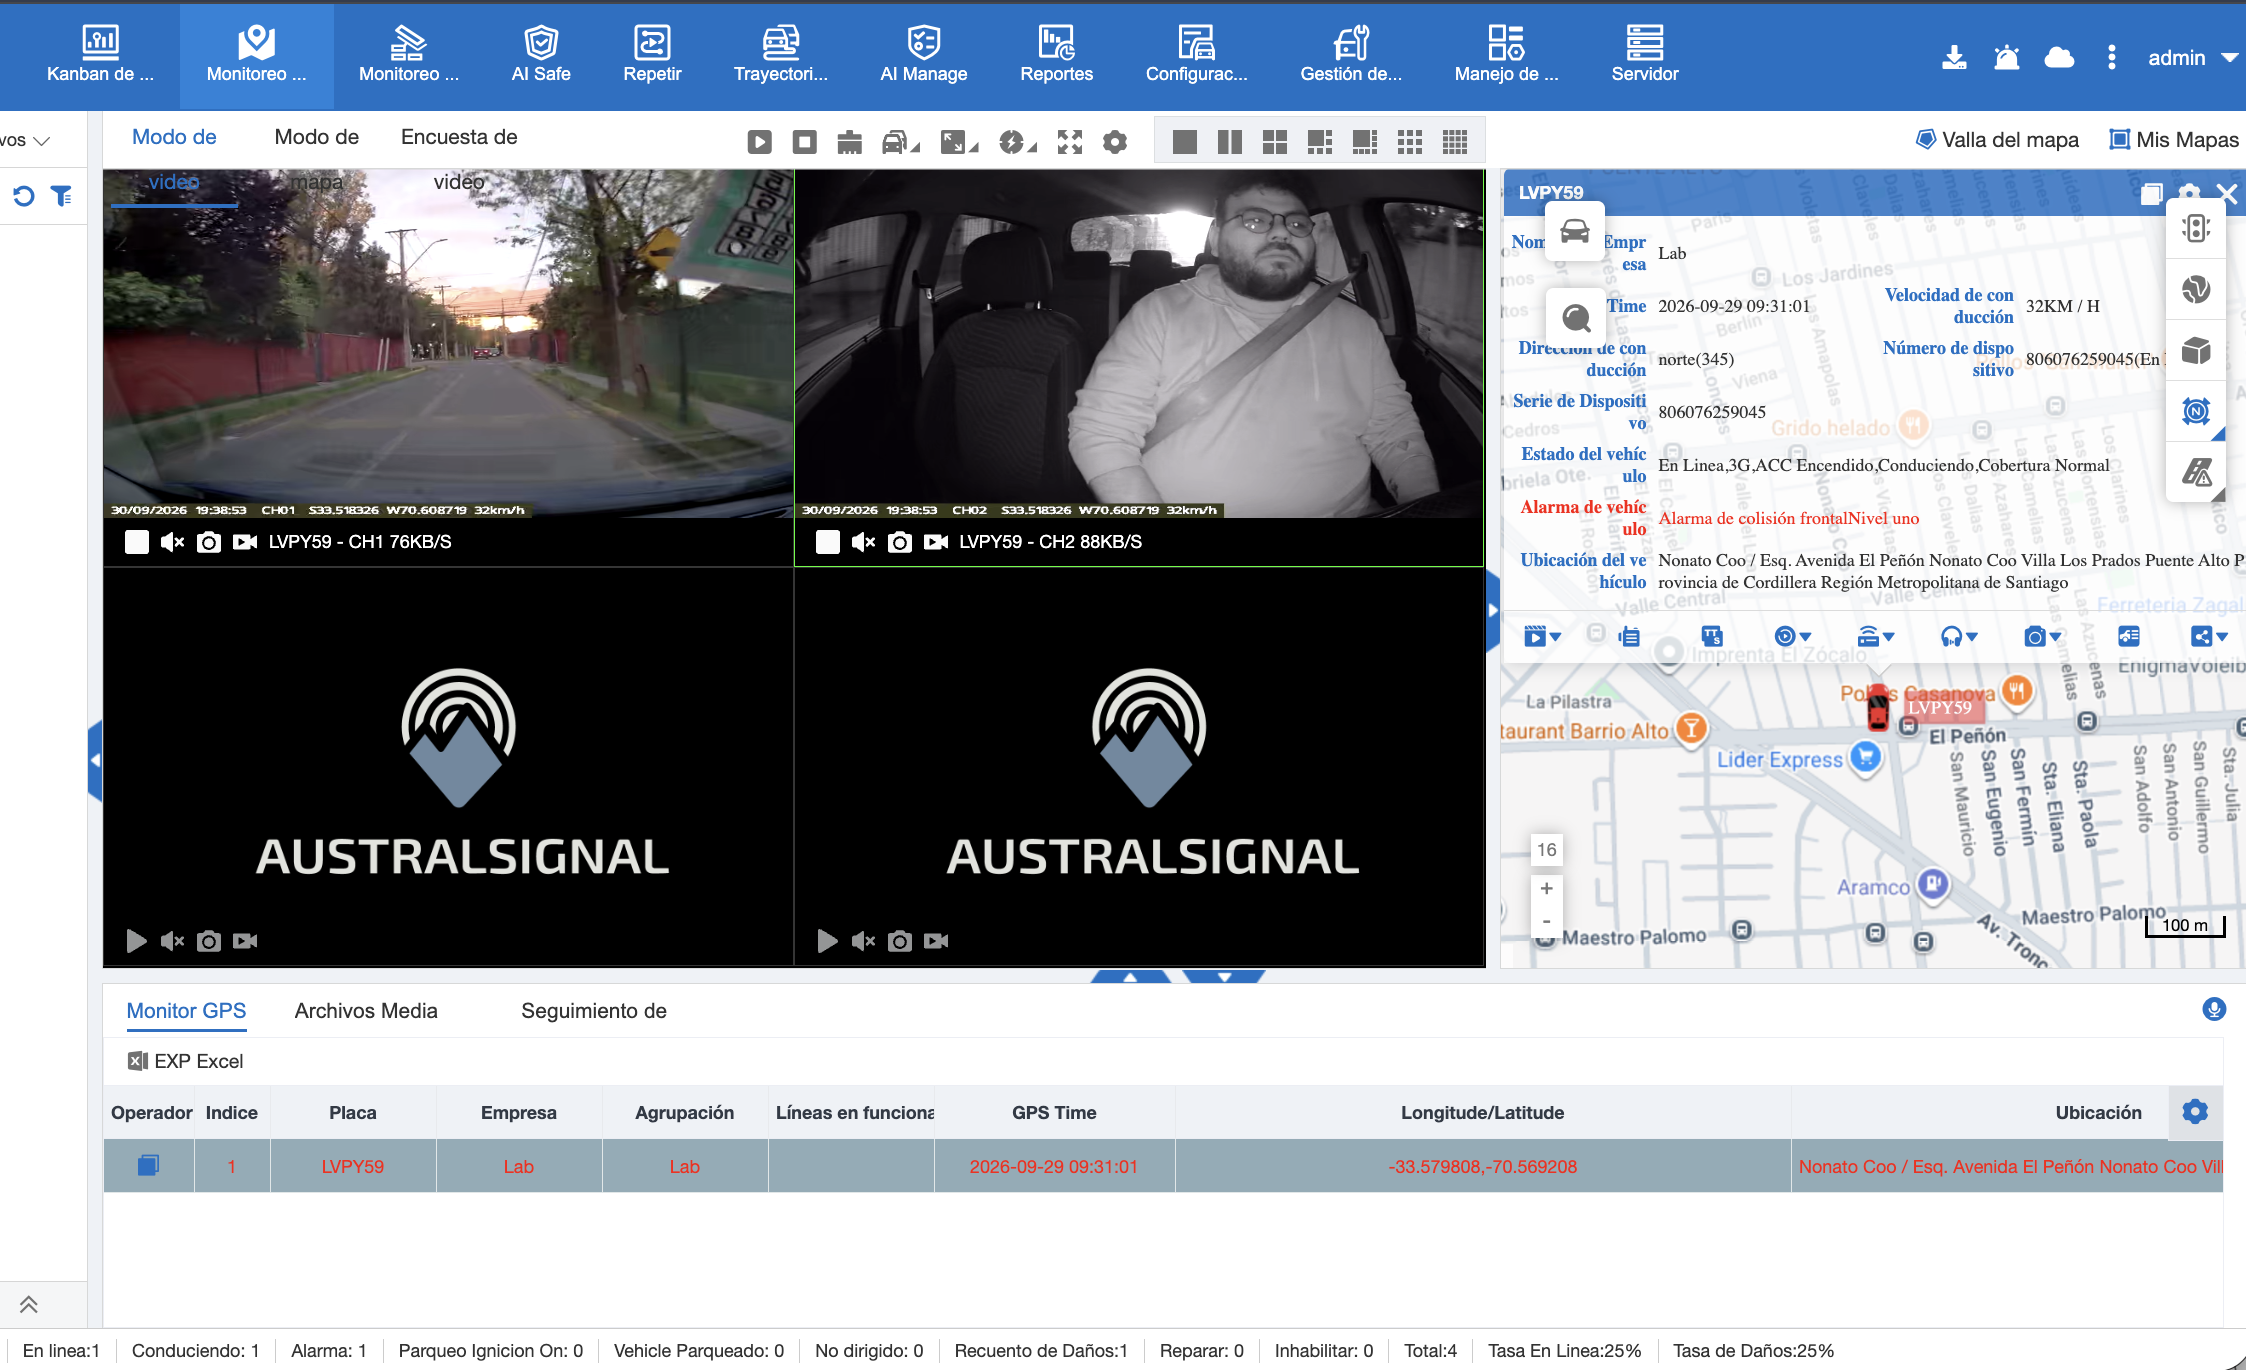Unmute audio on LVPY59 CH2
2246x1370 pixels.
(x=863, y=542)
